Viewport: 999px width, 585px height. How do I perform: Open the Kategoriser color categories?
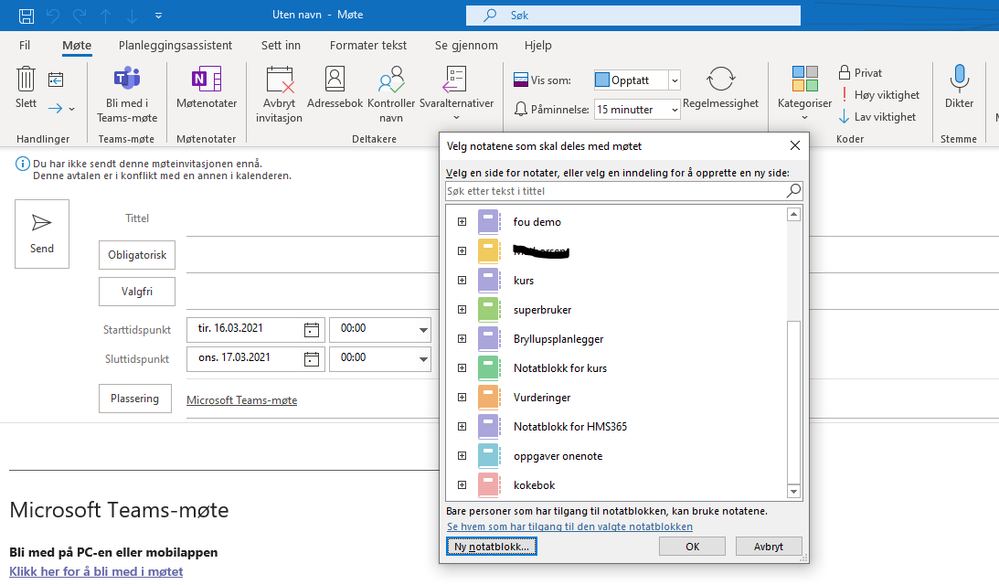[805, 93]
